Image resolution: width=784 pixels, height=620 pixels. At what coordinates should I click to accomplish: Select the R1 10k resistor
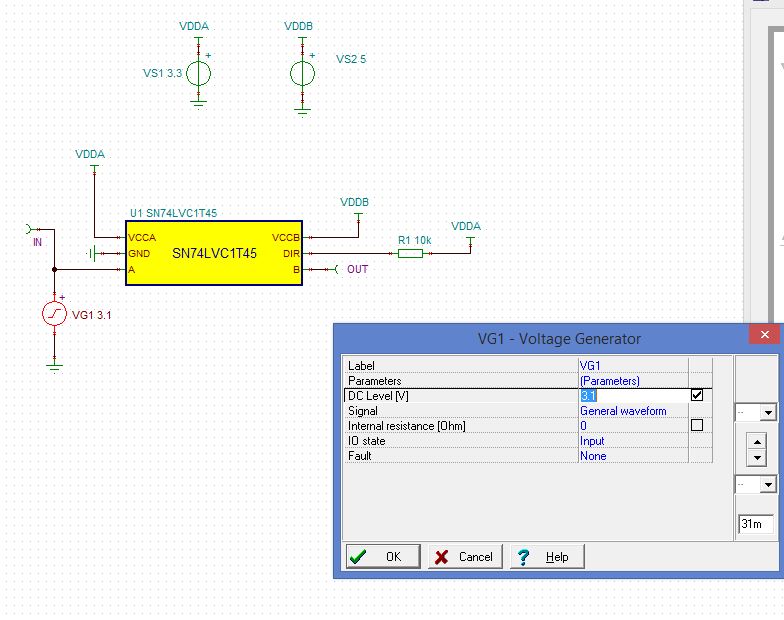coord(410,254)
